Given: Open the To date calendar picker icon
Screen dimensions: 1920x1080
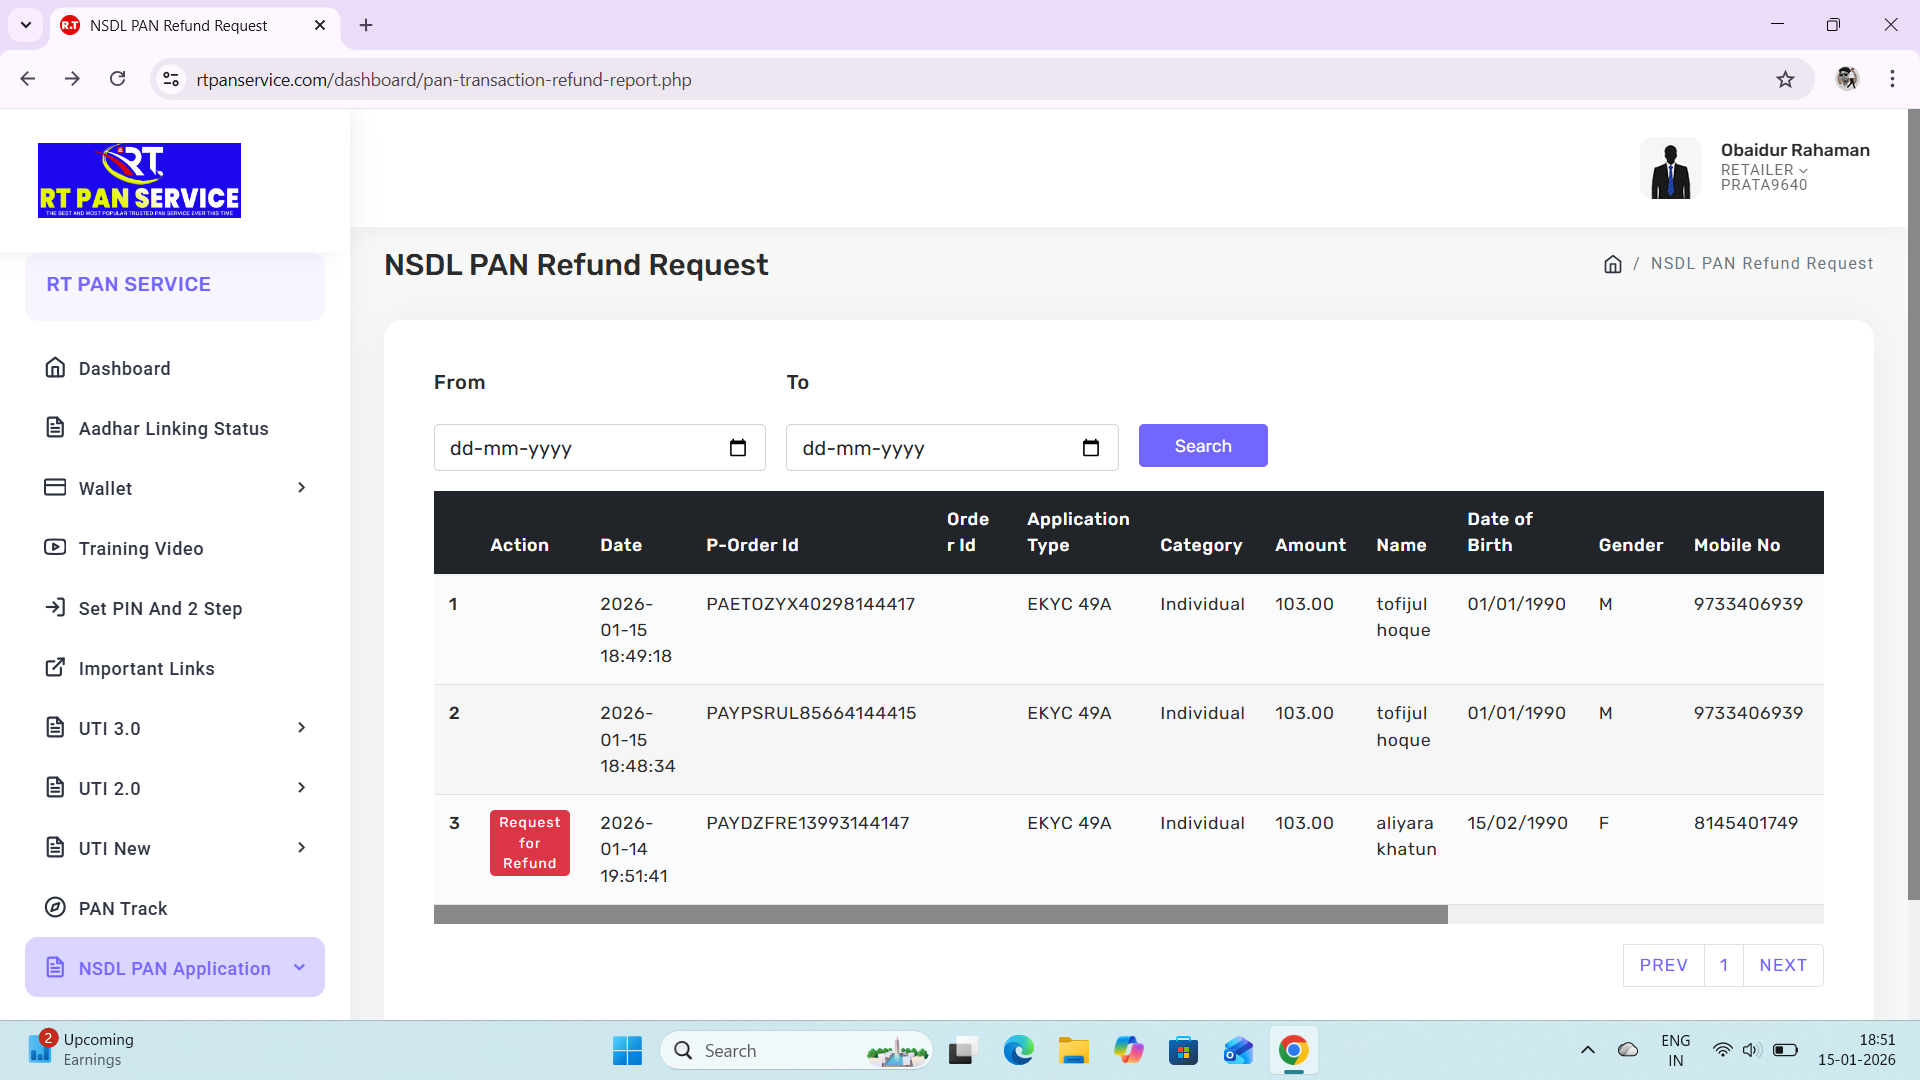Looking at the screenshot, I should (1090, 448).
